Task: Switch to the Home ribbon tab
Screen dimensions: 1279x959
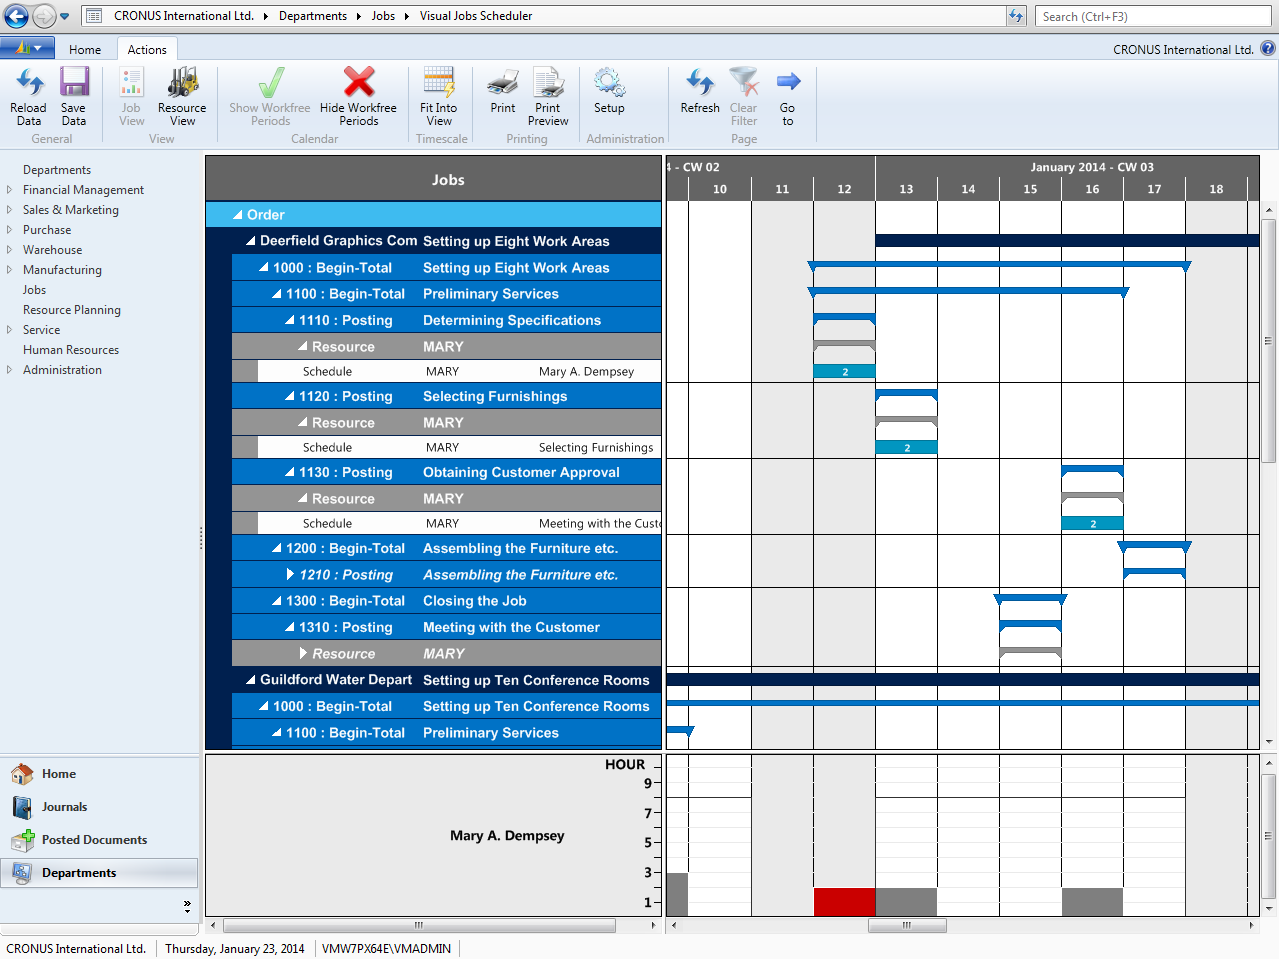Action: (x=85, y=50)
